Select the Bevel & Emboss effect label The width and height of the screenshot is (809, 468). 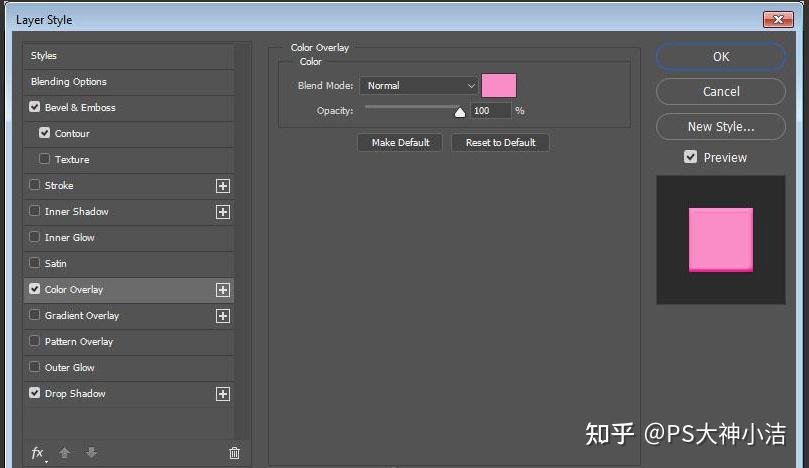tap(80, 107)
